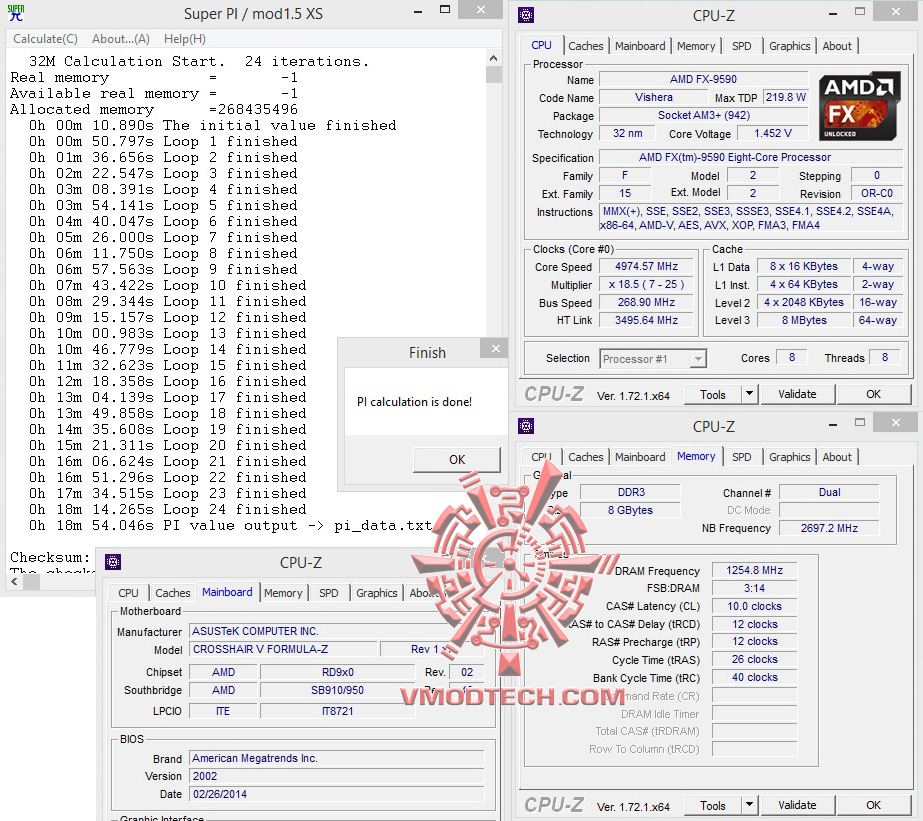
Task: Open the Calculate(C) menu in Super PI
Action: click(45, 39)
